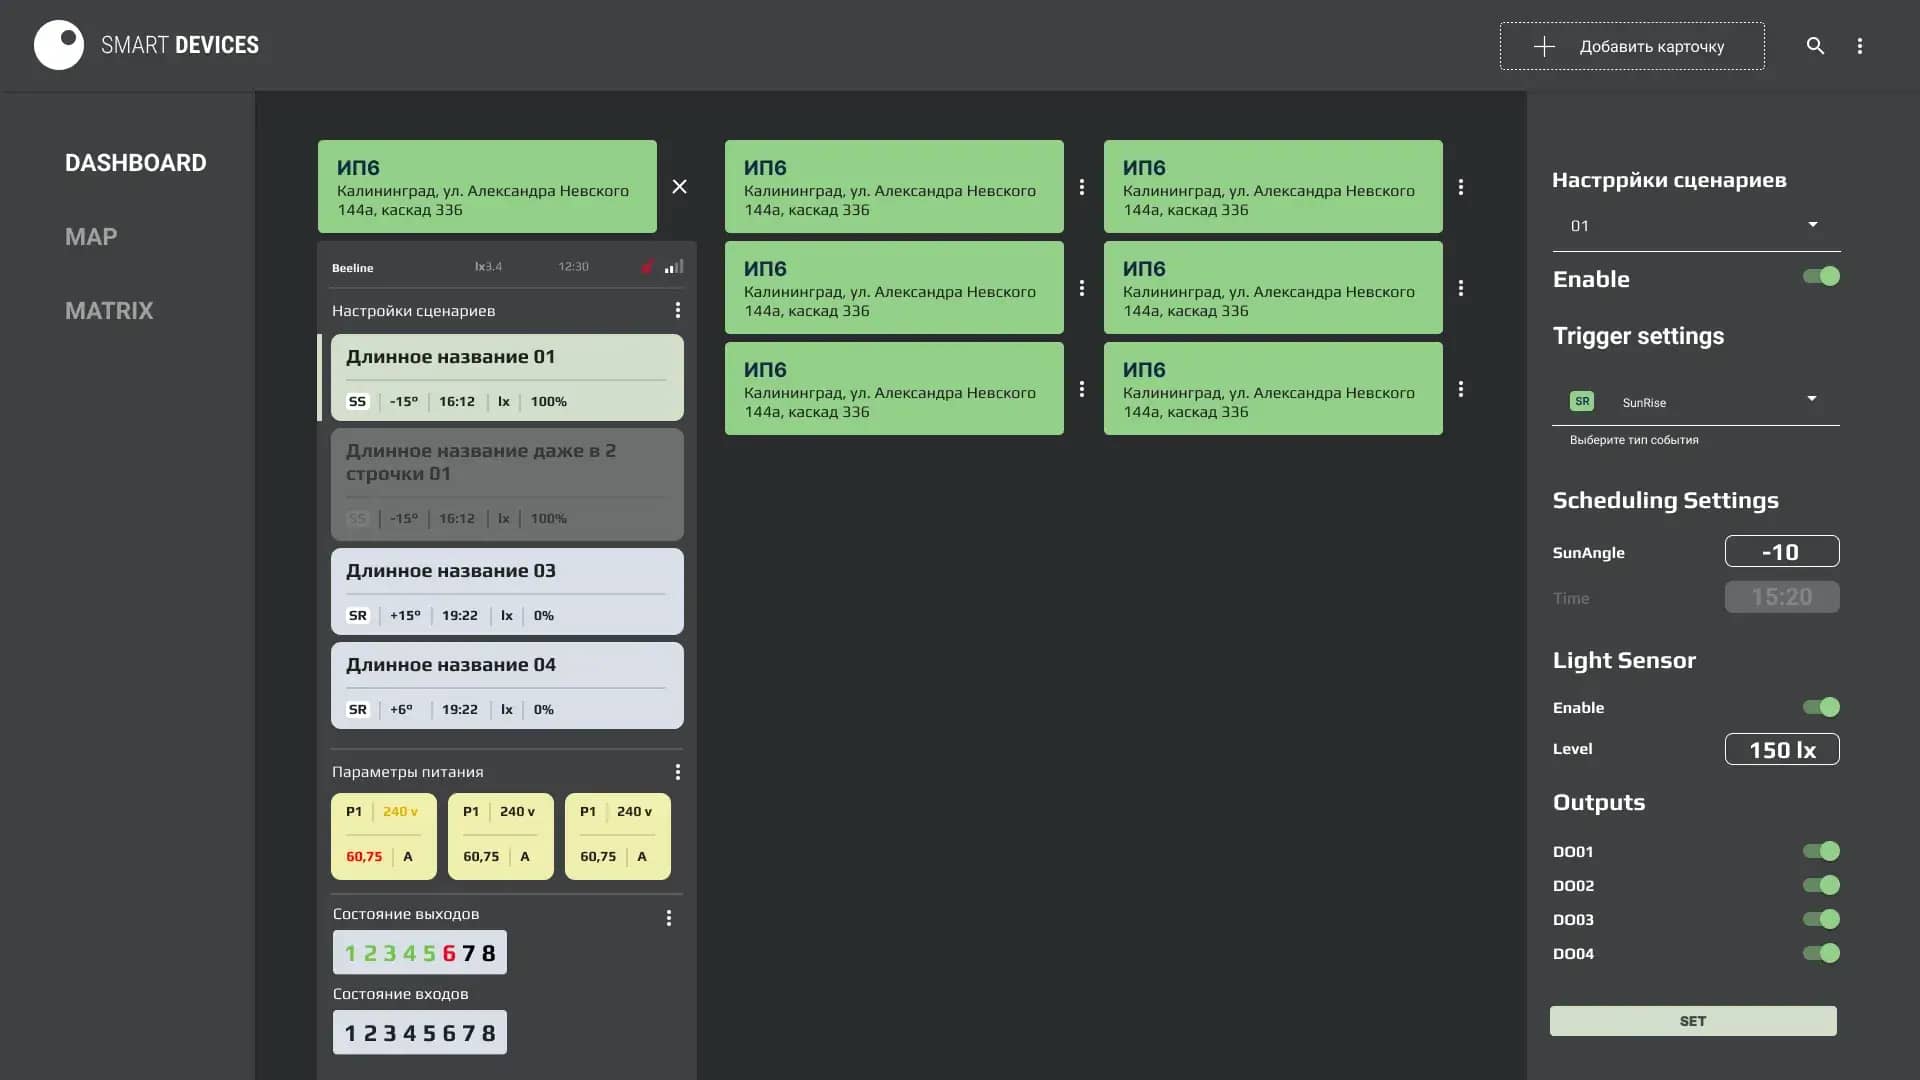Toggle the scenario Enable switch

1820,277
